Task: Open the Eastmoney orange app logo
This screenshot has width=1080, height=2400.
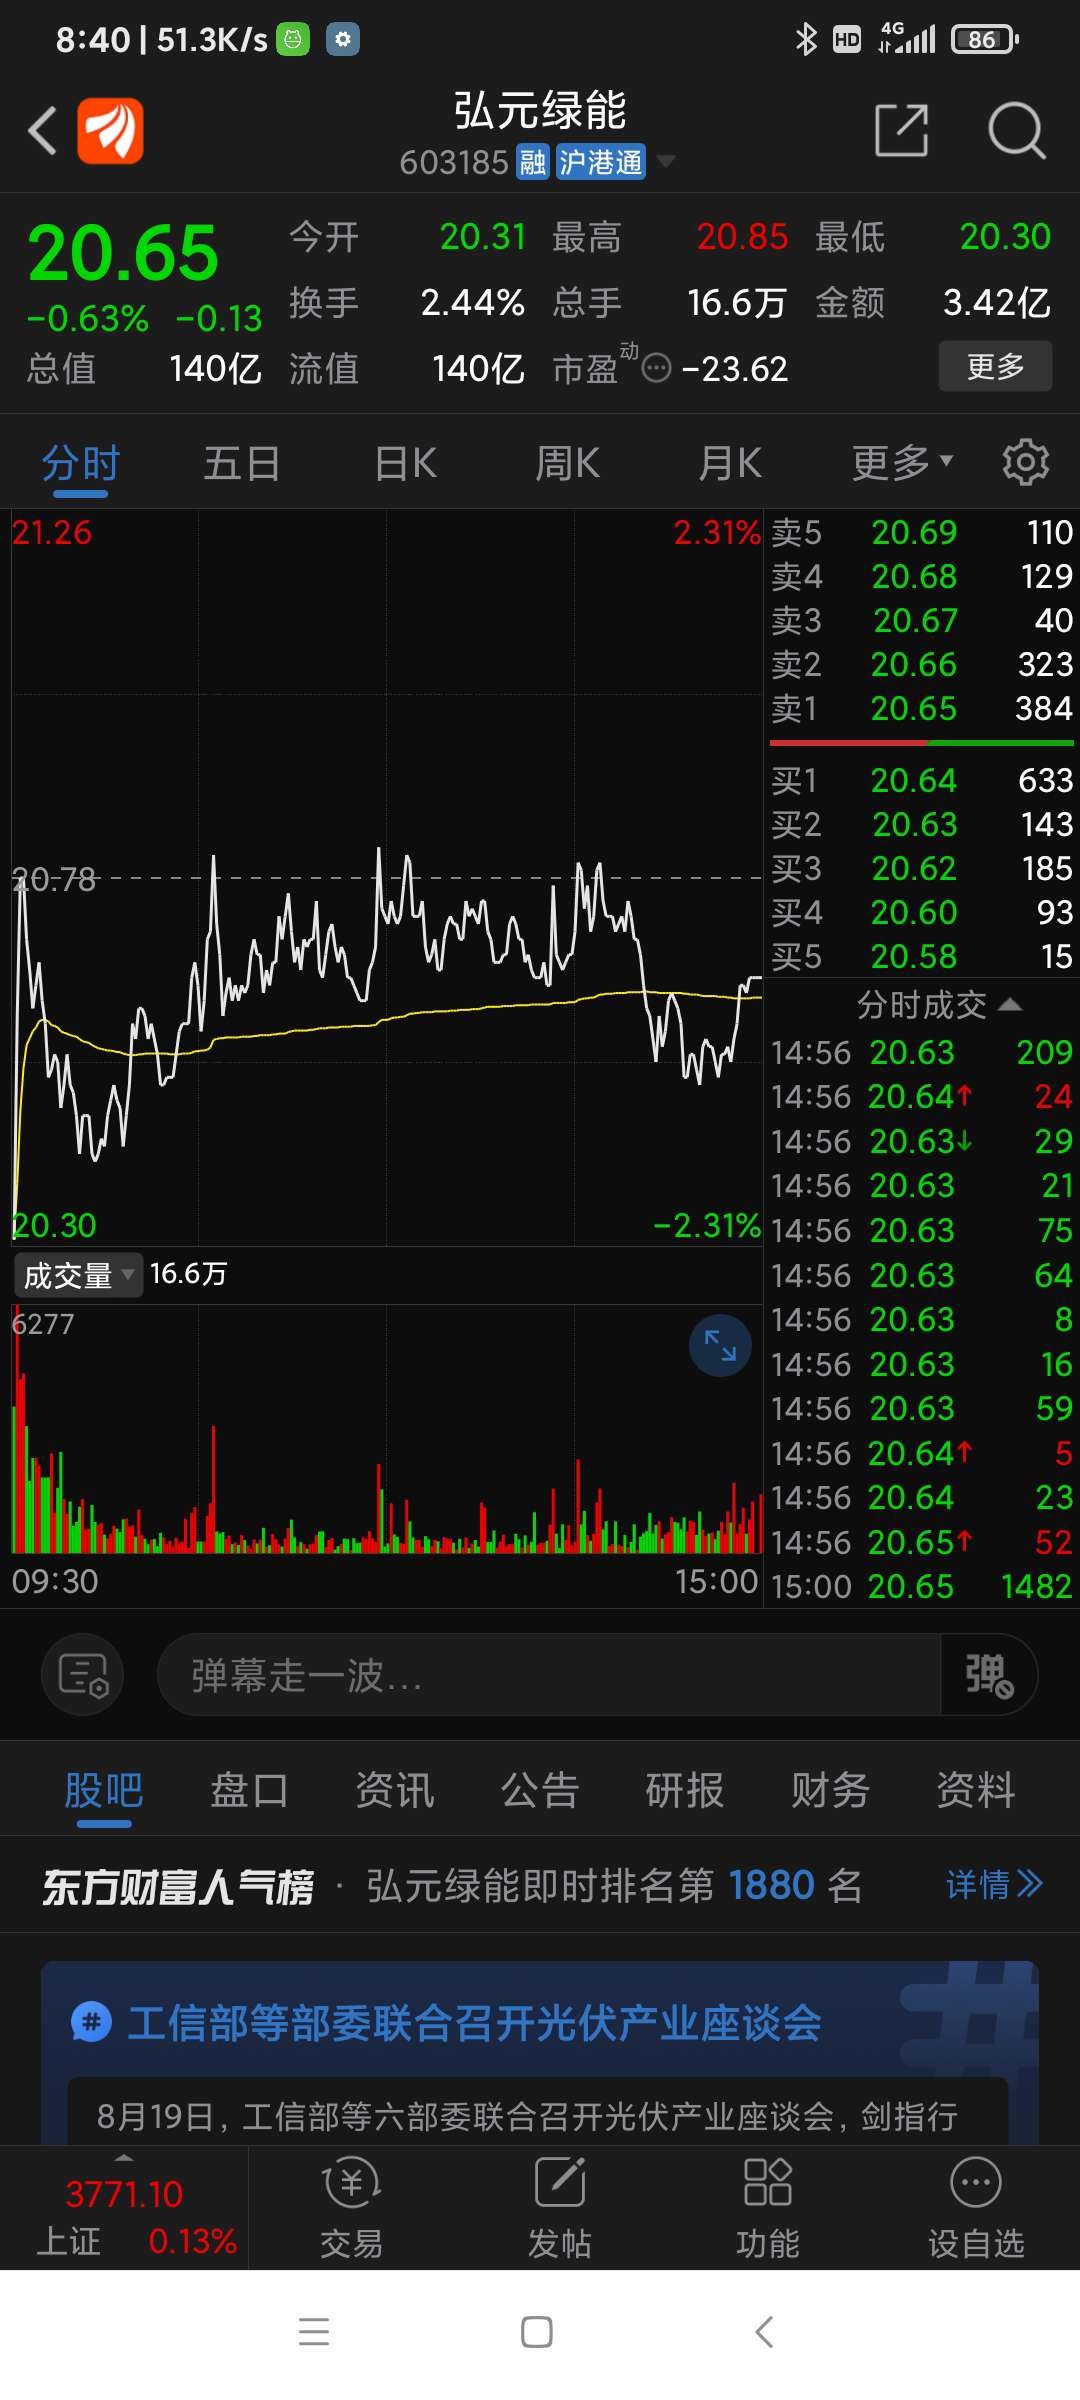Action: [111, 130]
